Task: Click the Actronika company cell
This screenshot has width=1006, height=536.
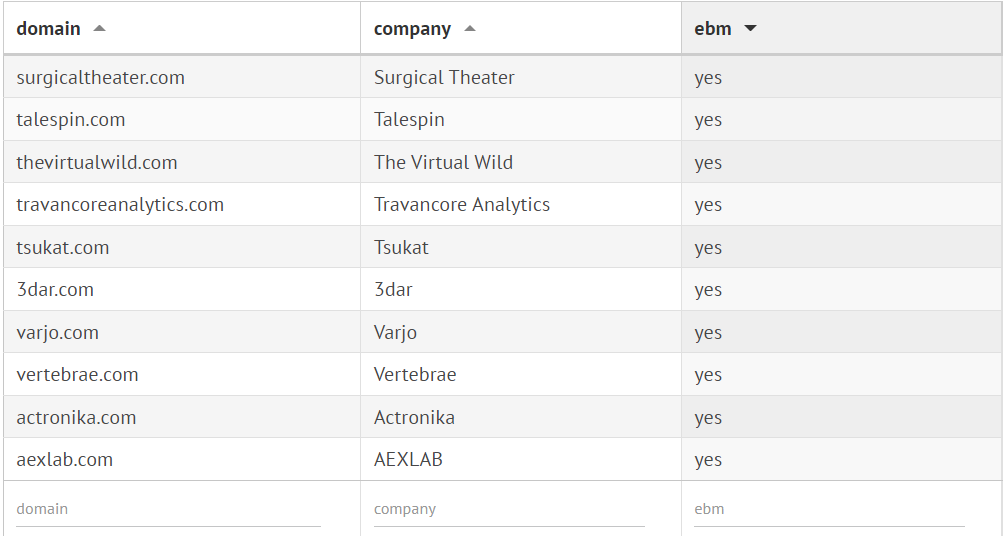Action: [414, 418]
